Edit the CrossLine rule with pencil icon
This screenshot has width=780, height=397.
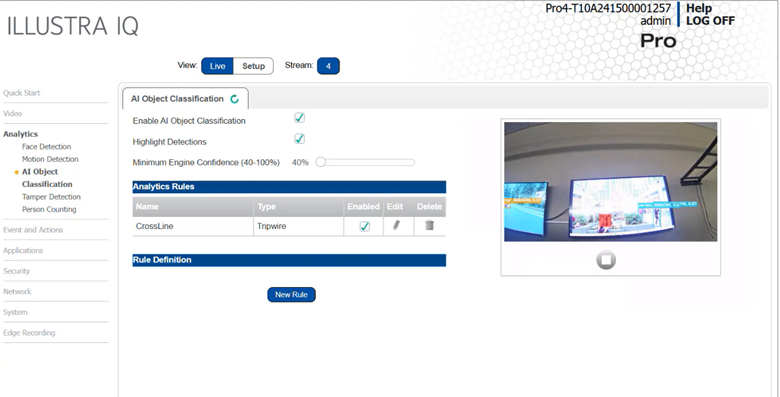396,225
